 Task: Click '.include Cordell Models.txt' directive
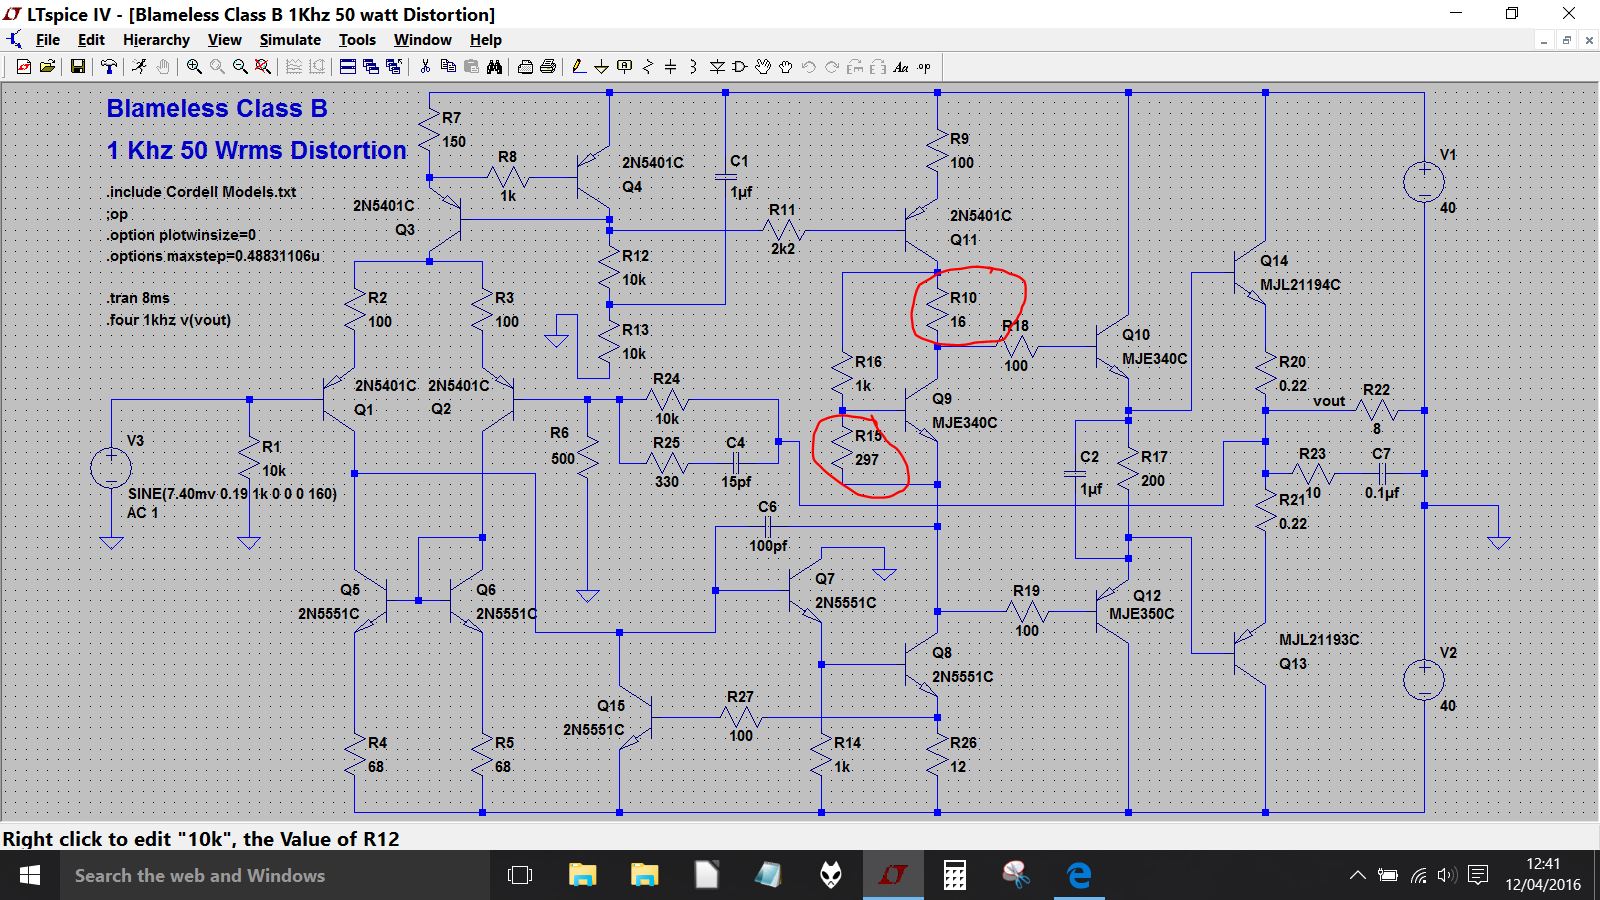[201, 192]
